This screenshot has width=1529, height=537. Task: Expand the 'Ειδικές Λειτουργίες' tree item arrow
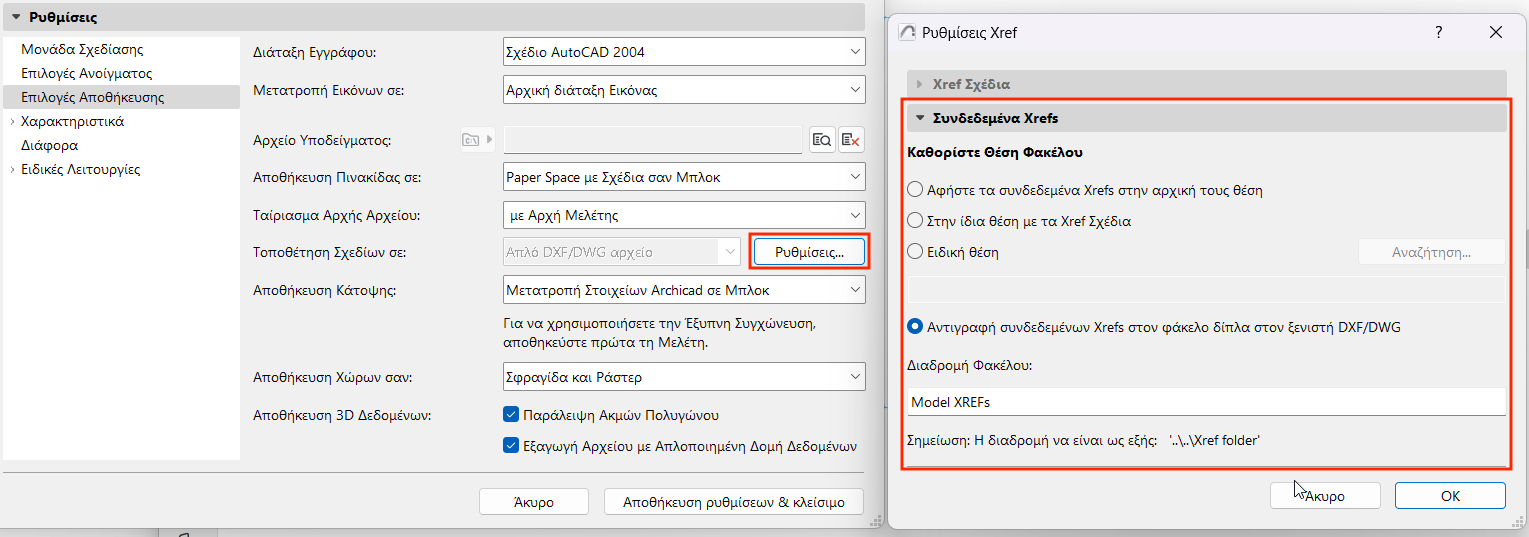[x=12, y=170]
